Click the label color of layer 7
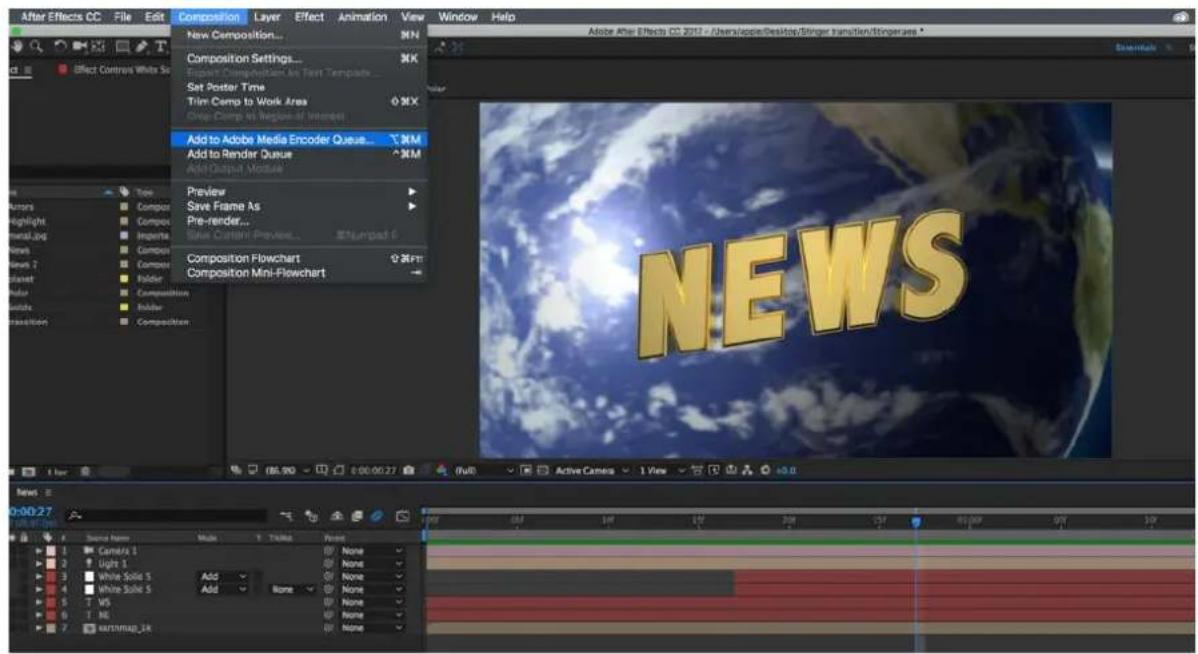The height and width of the screenshot is (654, 1198). [x=51, y=628]
